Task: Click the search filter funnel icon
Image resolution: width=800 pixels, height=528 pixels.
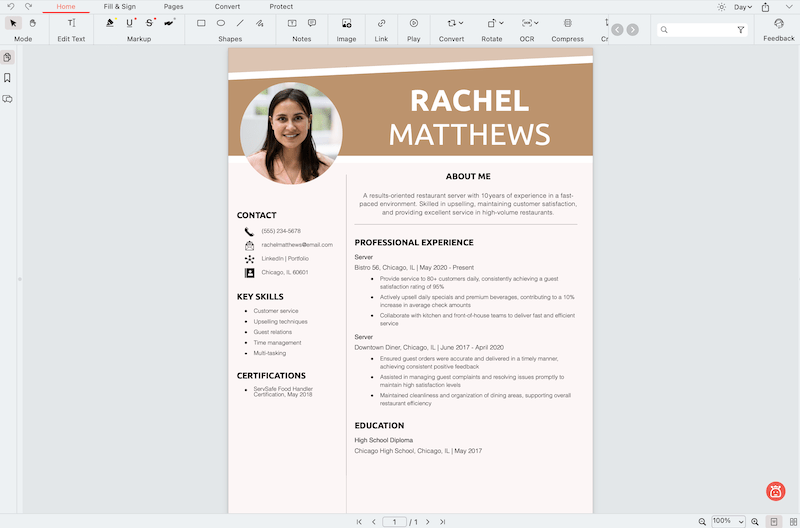Action: click(740, 30)
